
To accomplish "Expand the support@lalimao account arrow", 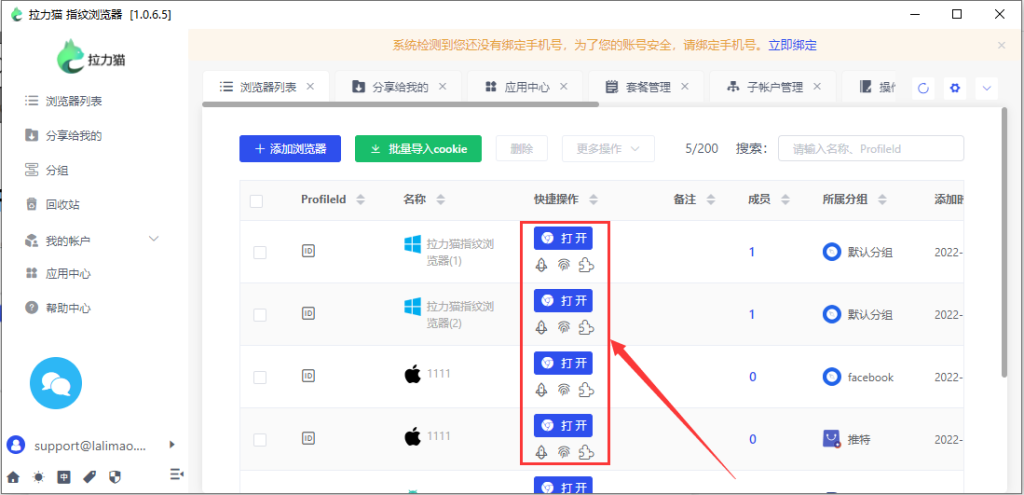I will click(x=172, y=445).
